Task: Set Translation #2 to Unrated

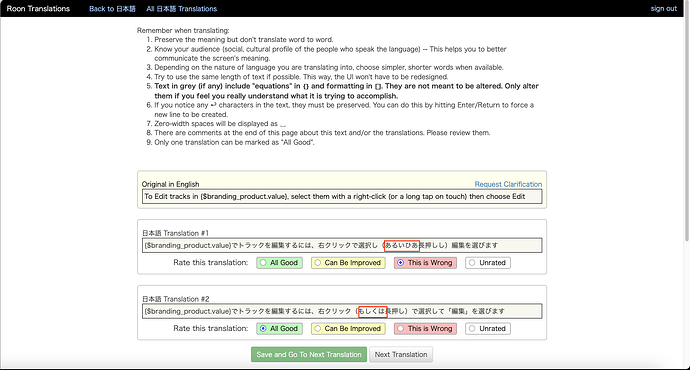Action: point(488,329)
